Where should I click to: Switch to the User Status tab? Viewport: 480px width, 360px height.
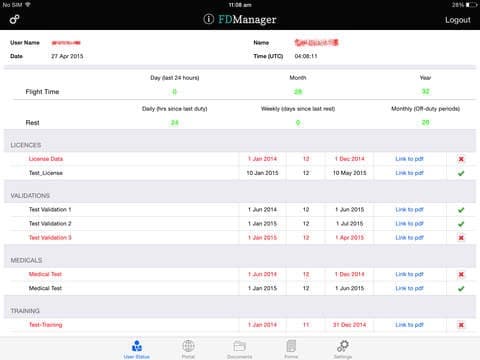pyautogui.click(x=137, y=349)
